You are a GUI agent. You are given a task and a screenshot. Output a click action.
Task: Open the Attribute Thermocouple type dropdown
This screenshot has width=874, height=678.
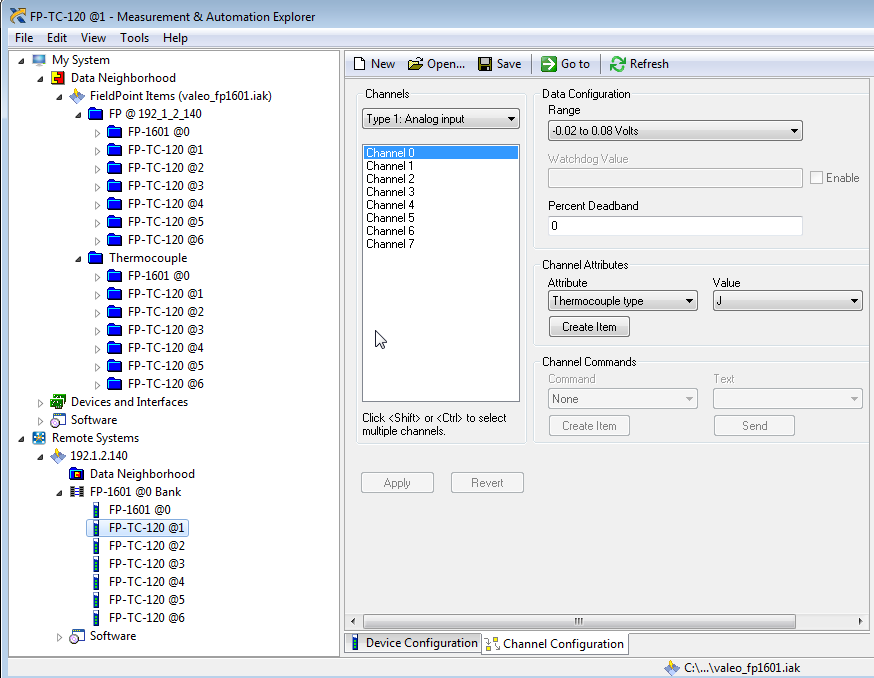coord(623,301)
